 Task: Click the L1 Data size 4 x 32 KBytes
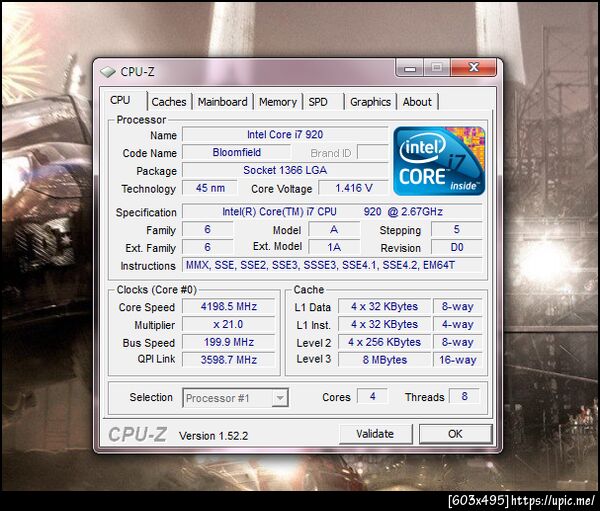(x=385, y=307)
